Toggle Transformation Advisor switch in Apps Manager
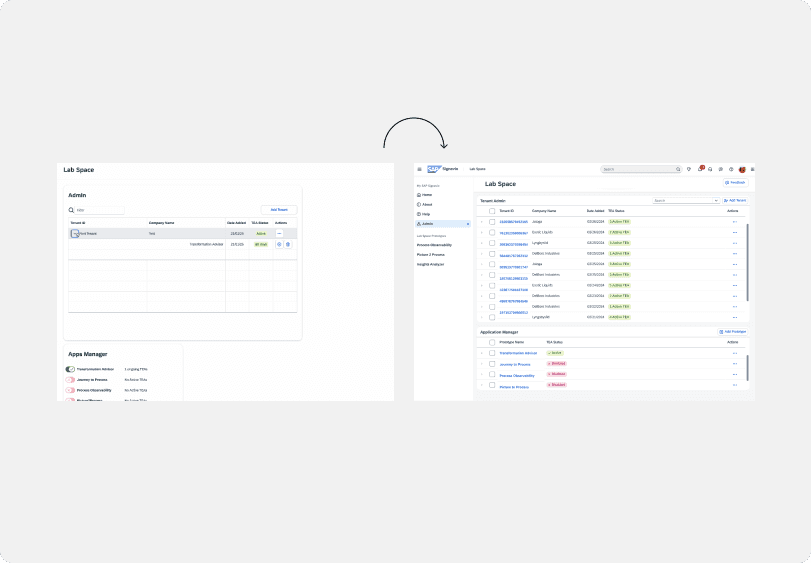The image size is (811, 563). coord(70,369)
